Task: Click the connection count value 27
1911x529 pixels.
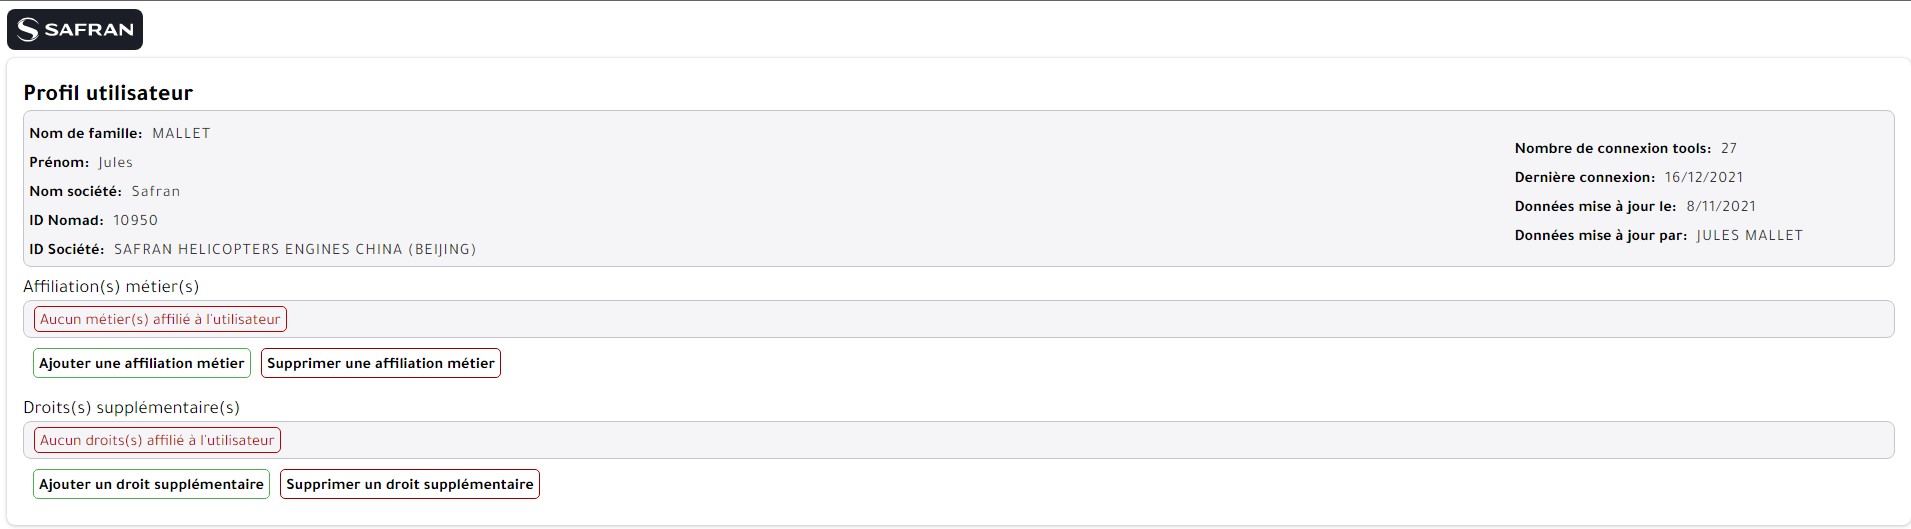Action: [x=1729, y=148]
